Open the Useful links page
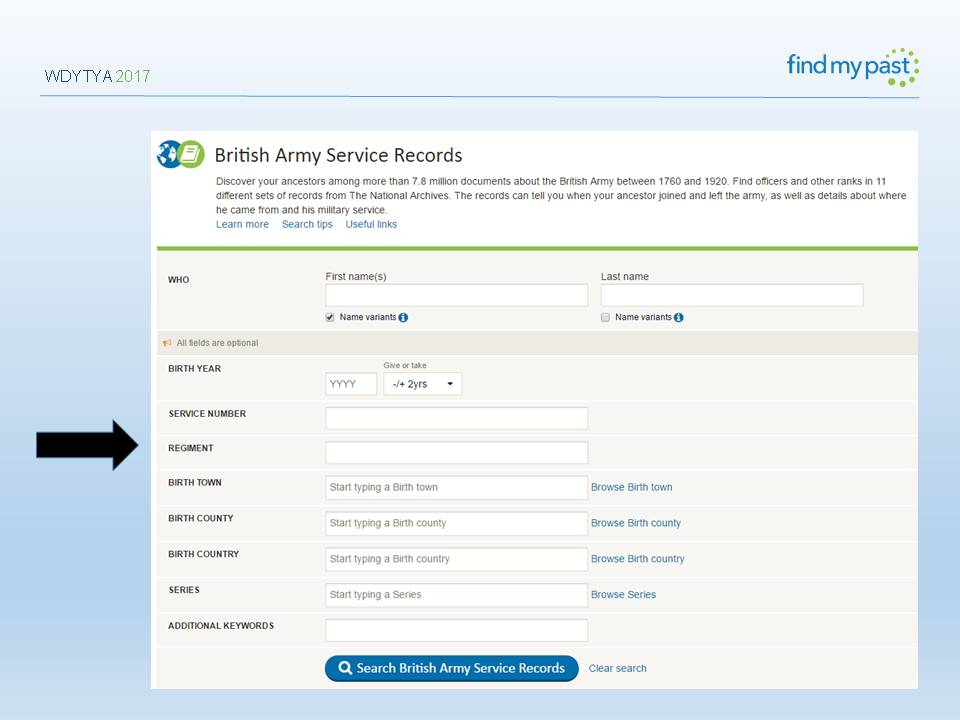This screenshot has height=720, width=960. point(371,224)
